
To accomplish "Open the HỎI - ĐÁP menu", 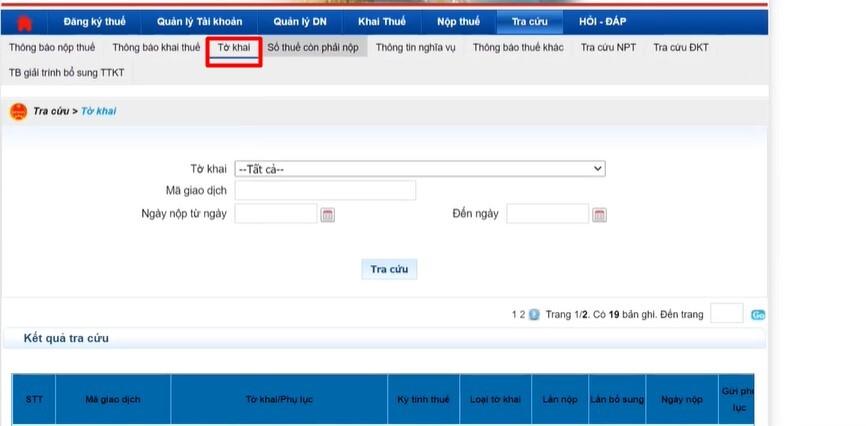I will pyautogui.click(x=603, y=22).
